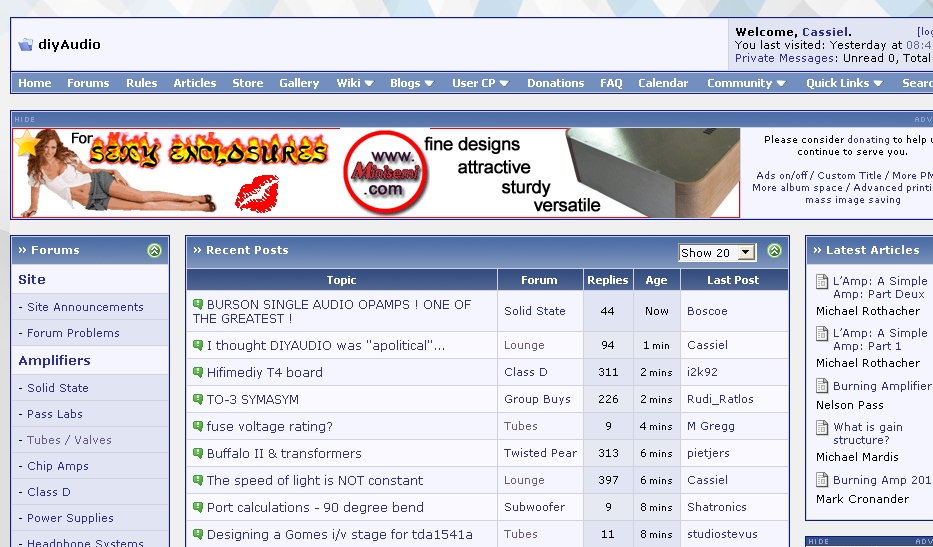Screen dimensions: 933x547
Task: Open Group Buys forum link
Action: click(x=537, y=399)
